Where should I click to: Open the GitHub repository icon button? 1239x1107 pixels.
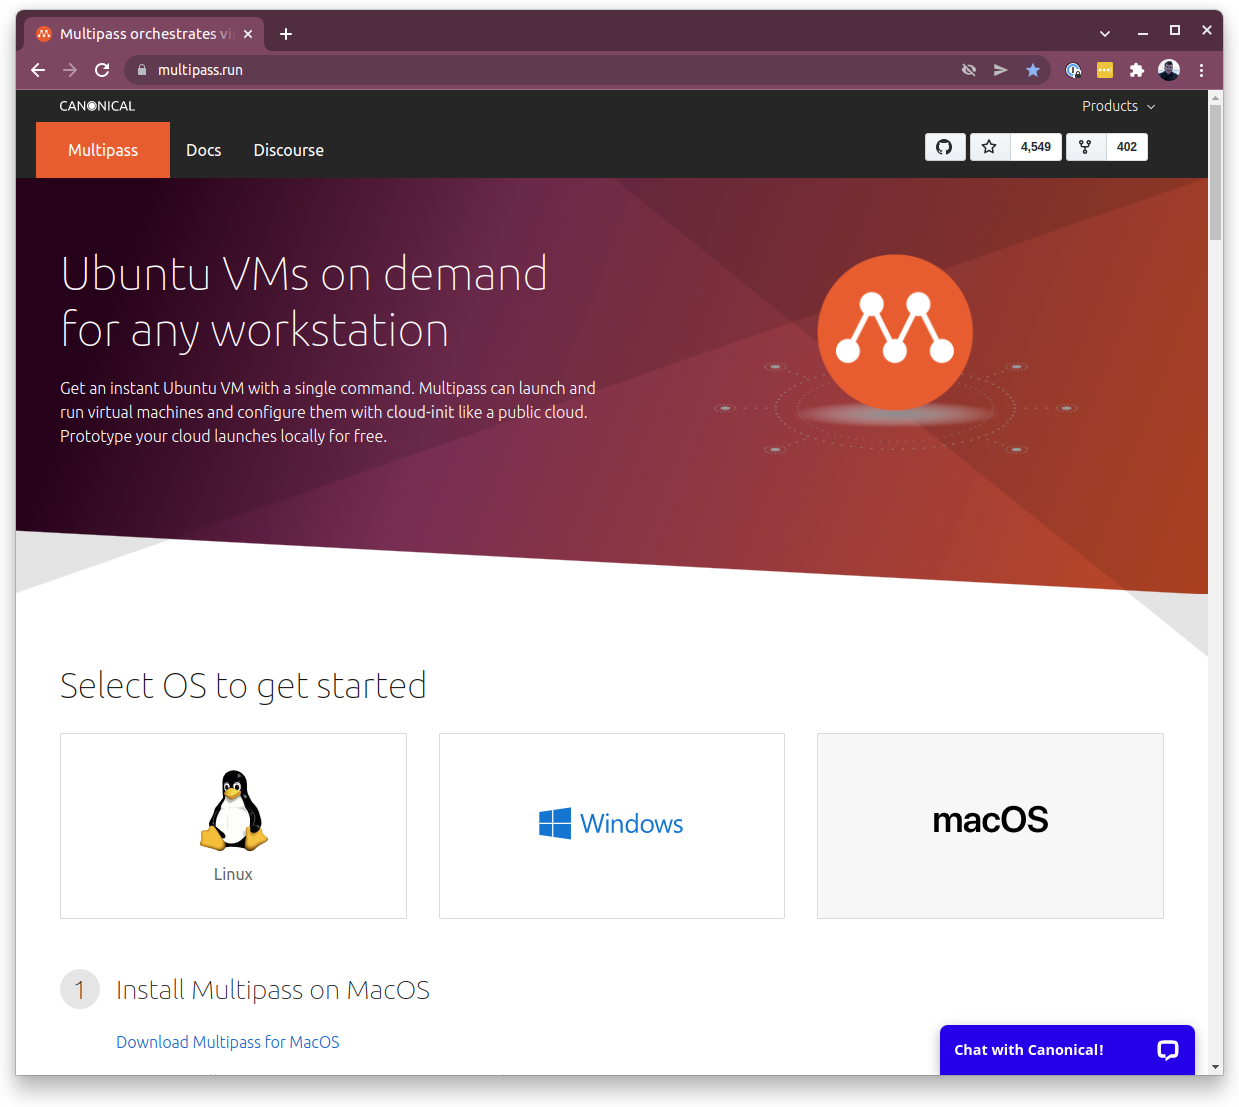[945, 147]
